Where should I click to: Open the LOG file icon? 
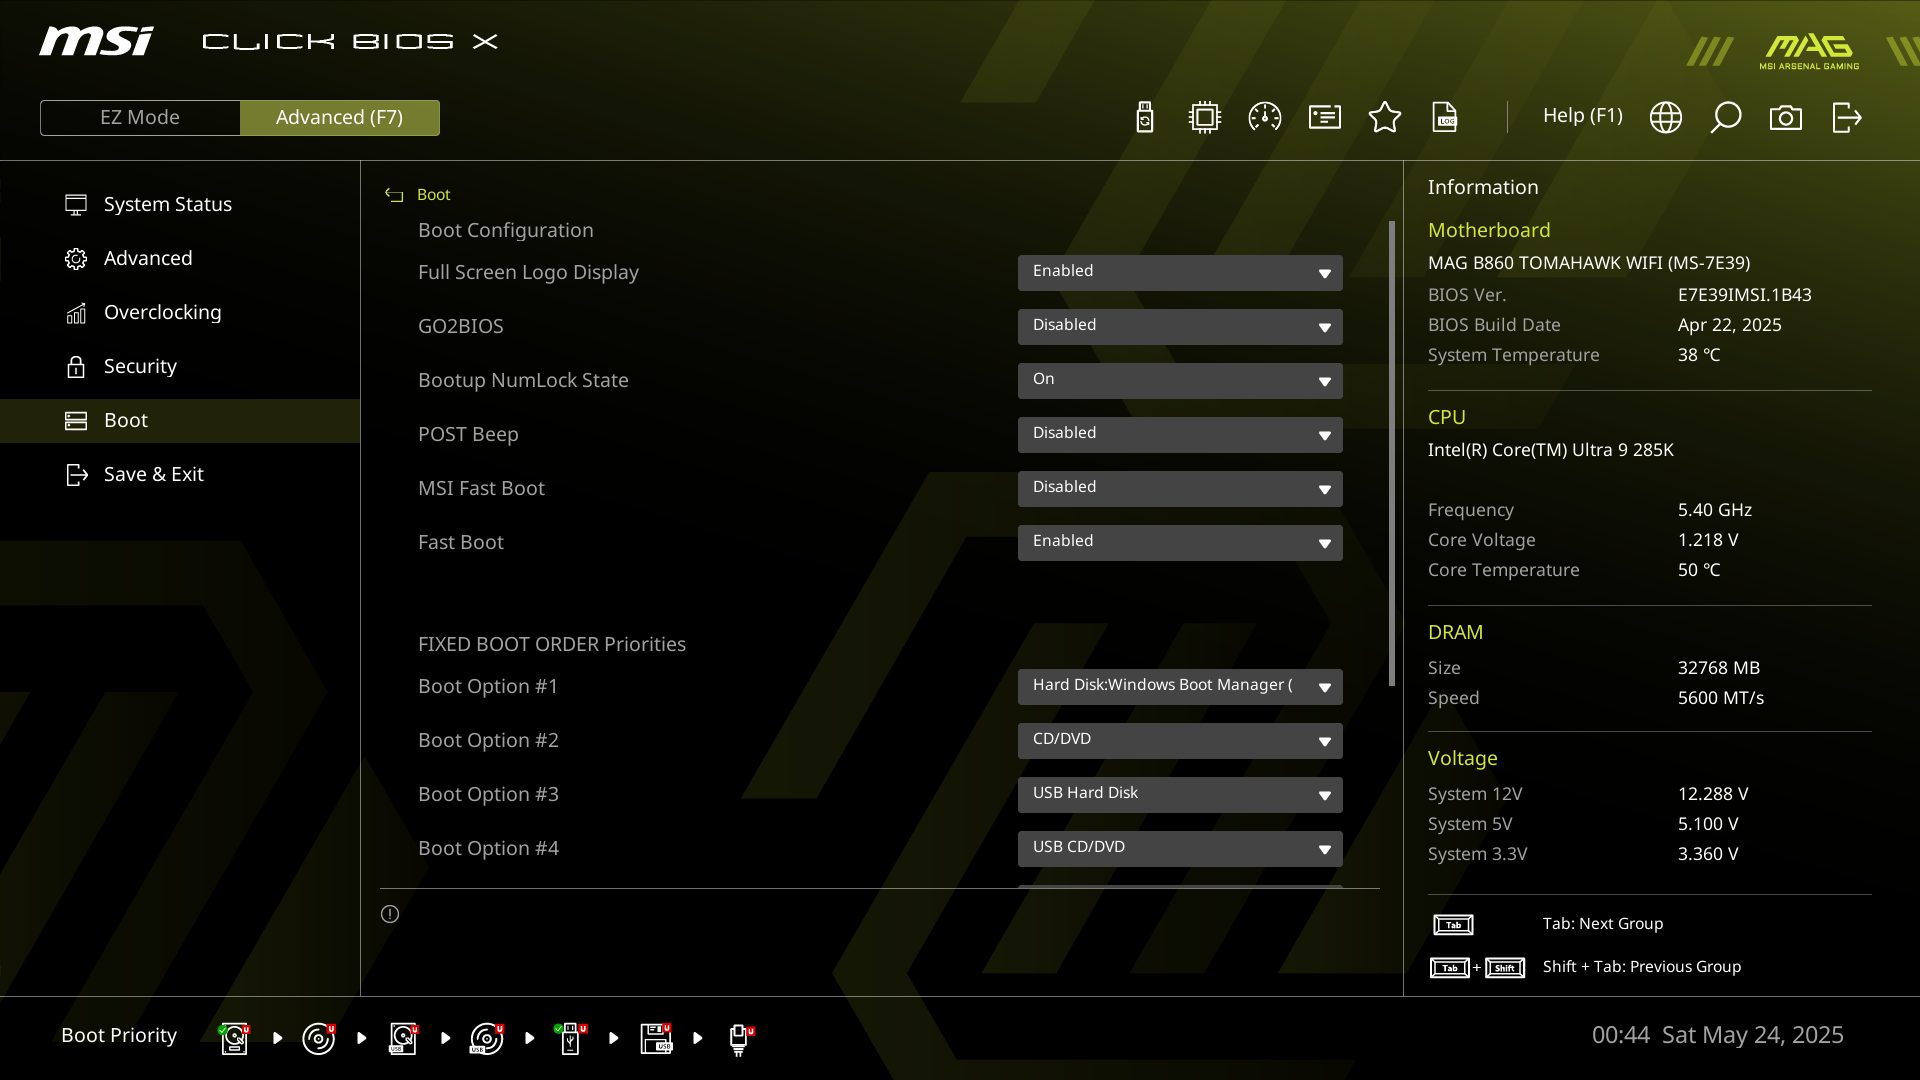tap(1445, 117)
